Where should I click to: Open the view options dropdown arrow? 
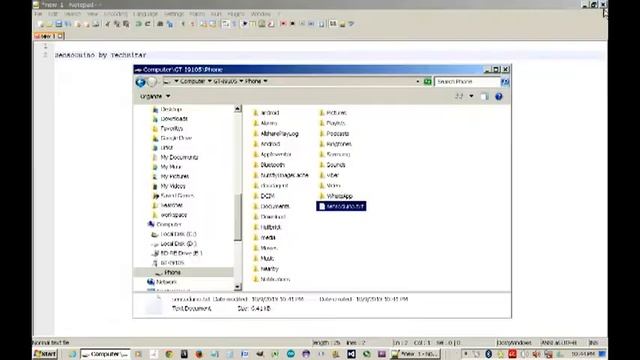[471, 96]
